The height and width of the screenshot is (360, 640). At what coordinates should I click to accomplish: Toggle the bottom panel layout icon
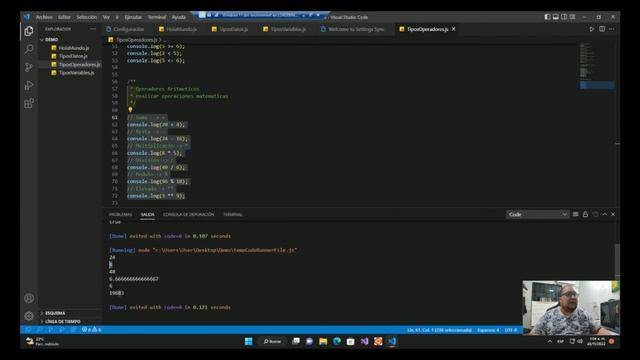pyautogui.click(x=556, y=17)
